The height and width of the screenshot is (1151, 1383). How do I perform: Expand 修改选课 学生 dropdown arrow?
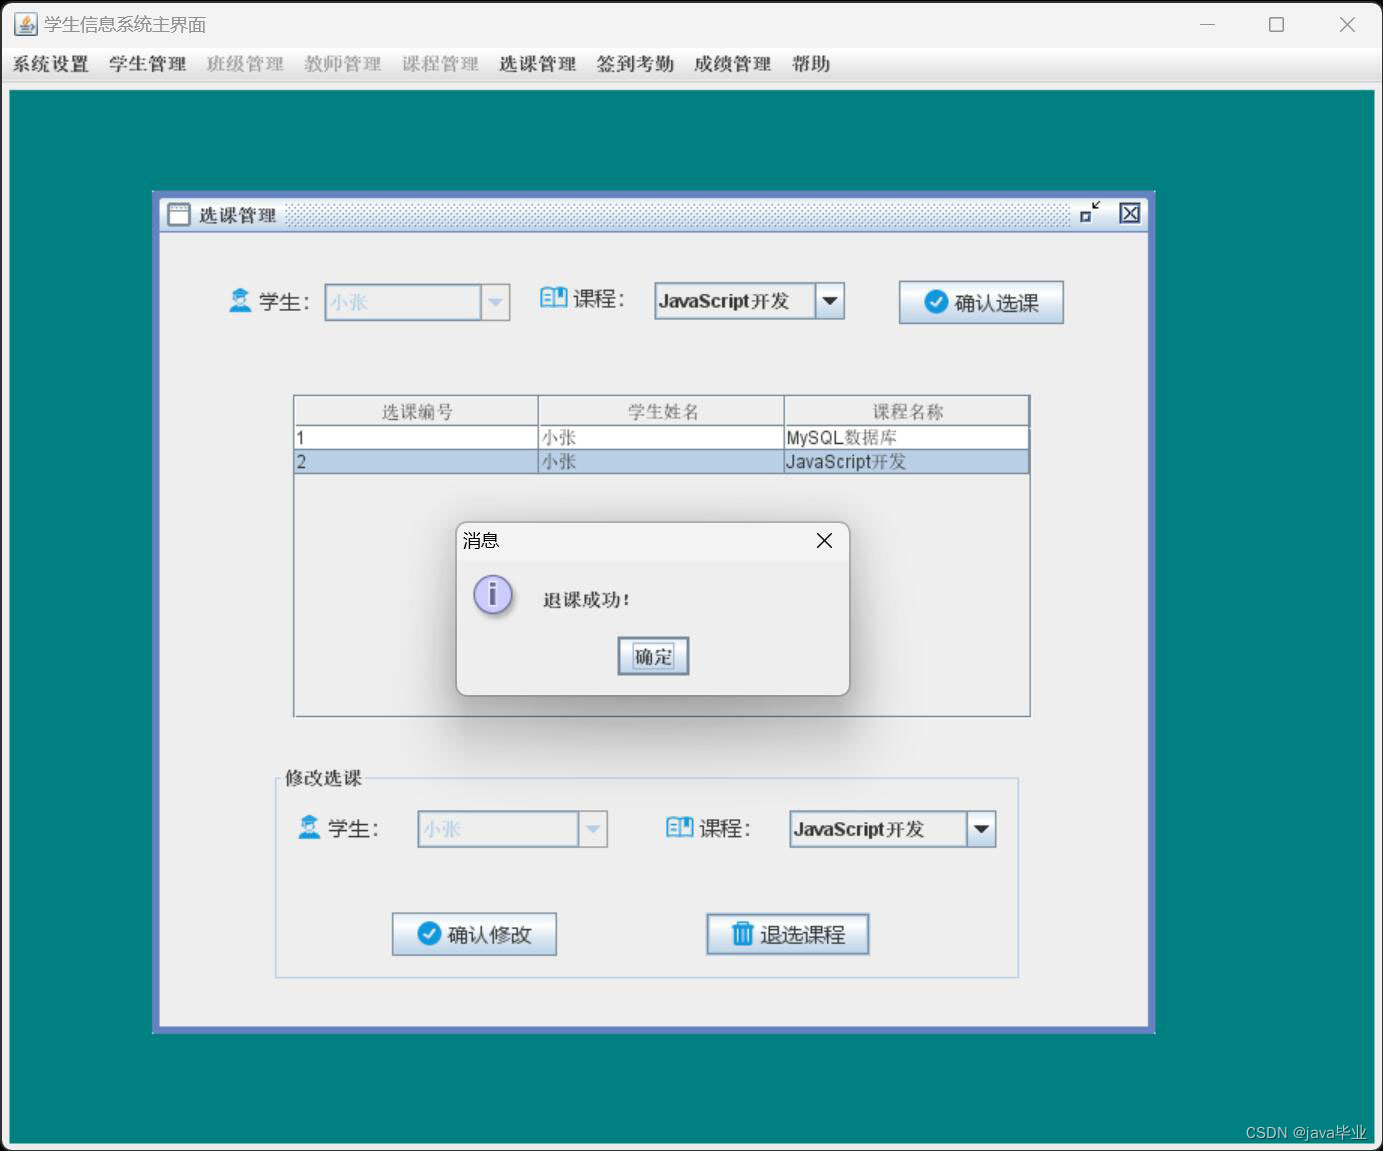[593, 829]
